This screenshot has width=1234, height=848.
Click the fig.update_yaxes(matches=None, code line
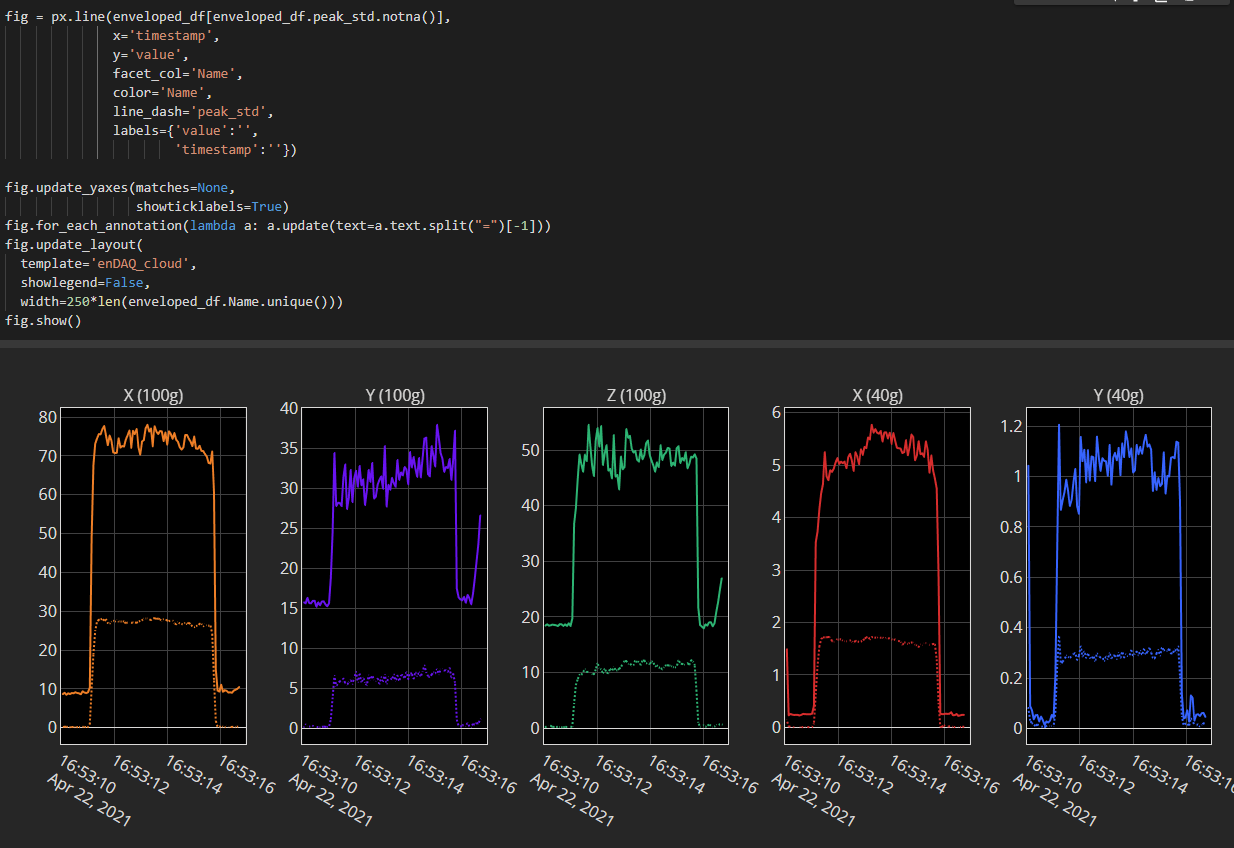121,187
